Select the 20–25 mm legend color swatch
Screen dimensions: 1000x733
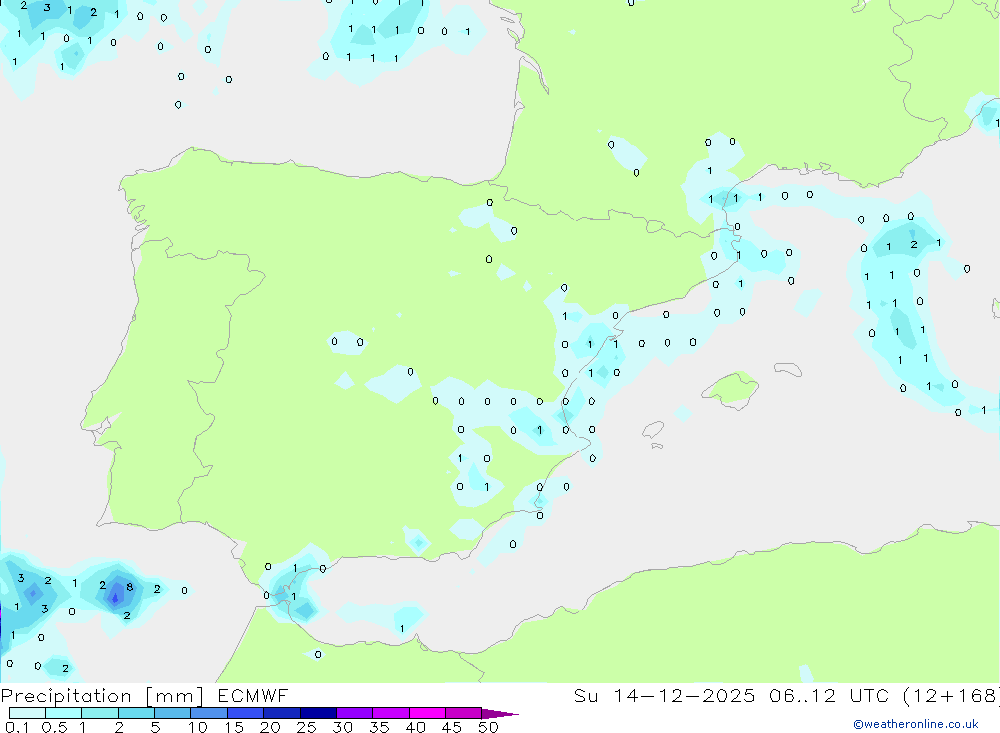pyautogui.click(x=282, y=713)
